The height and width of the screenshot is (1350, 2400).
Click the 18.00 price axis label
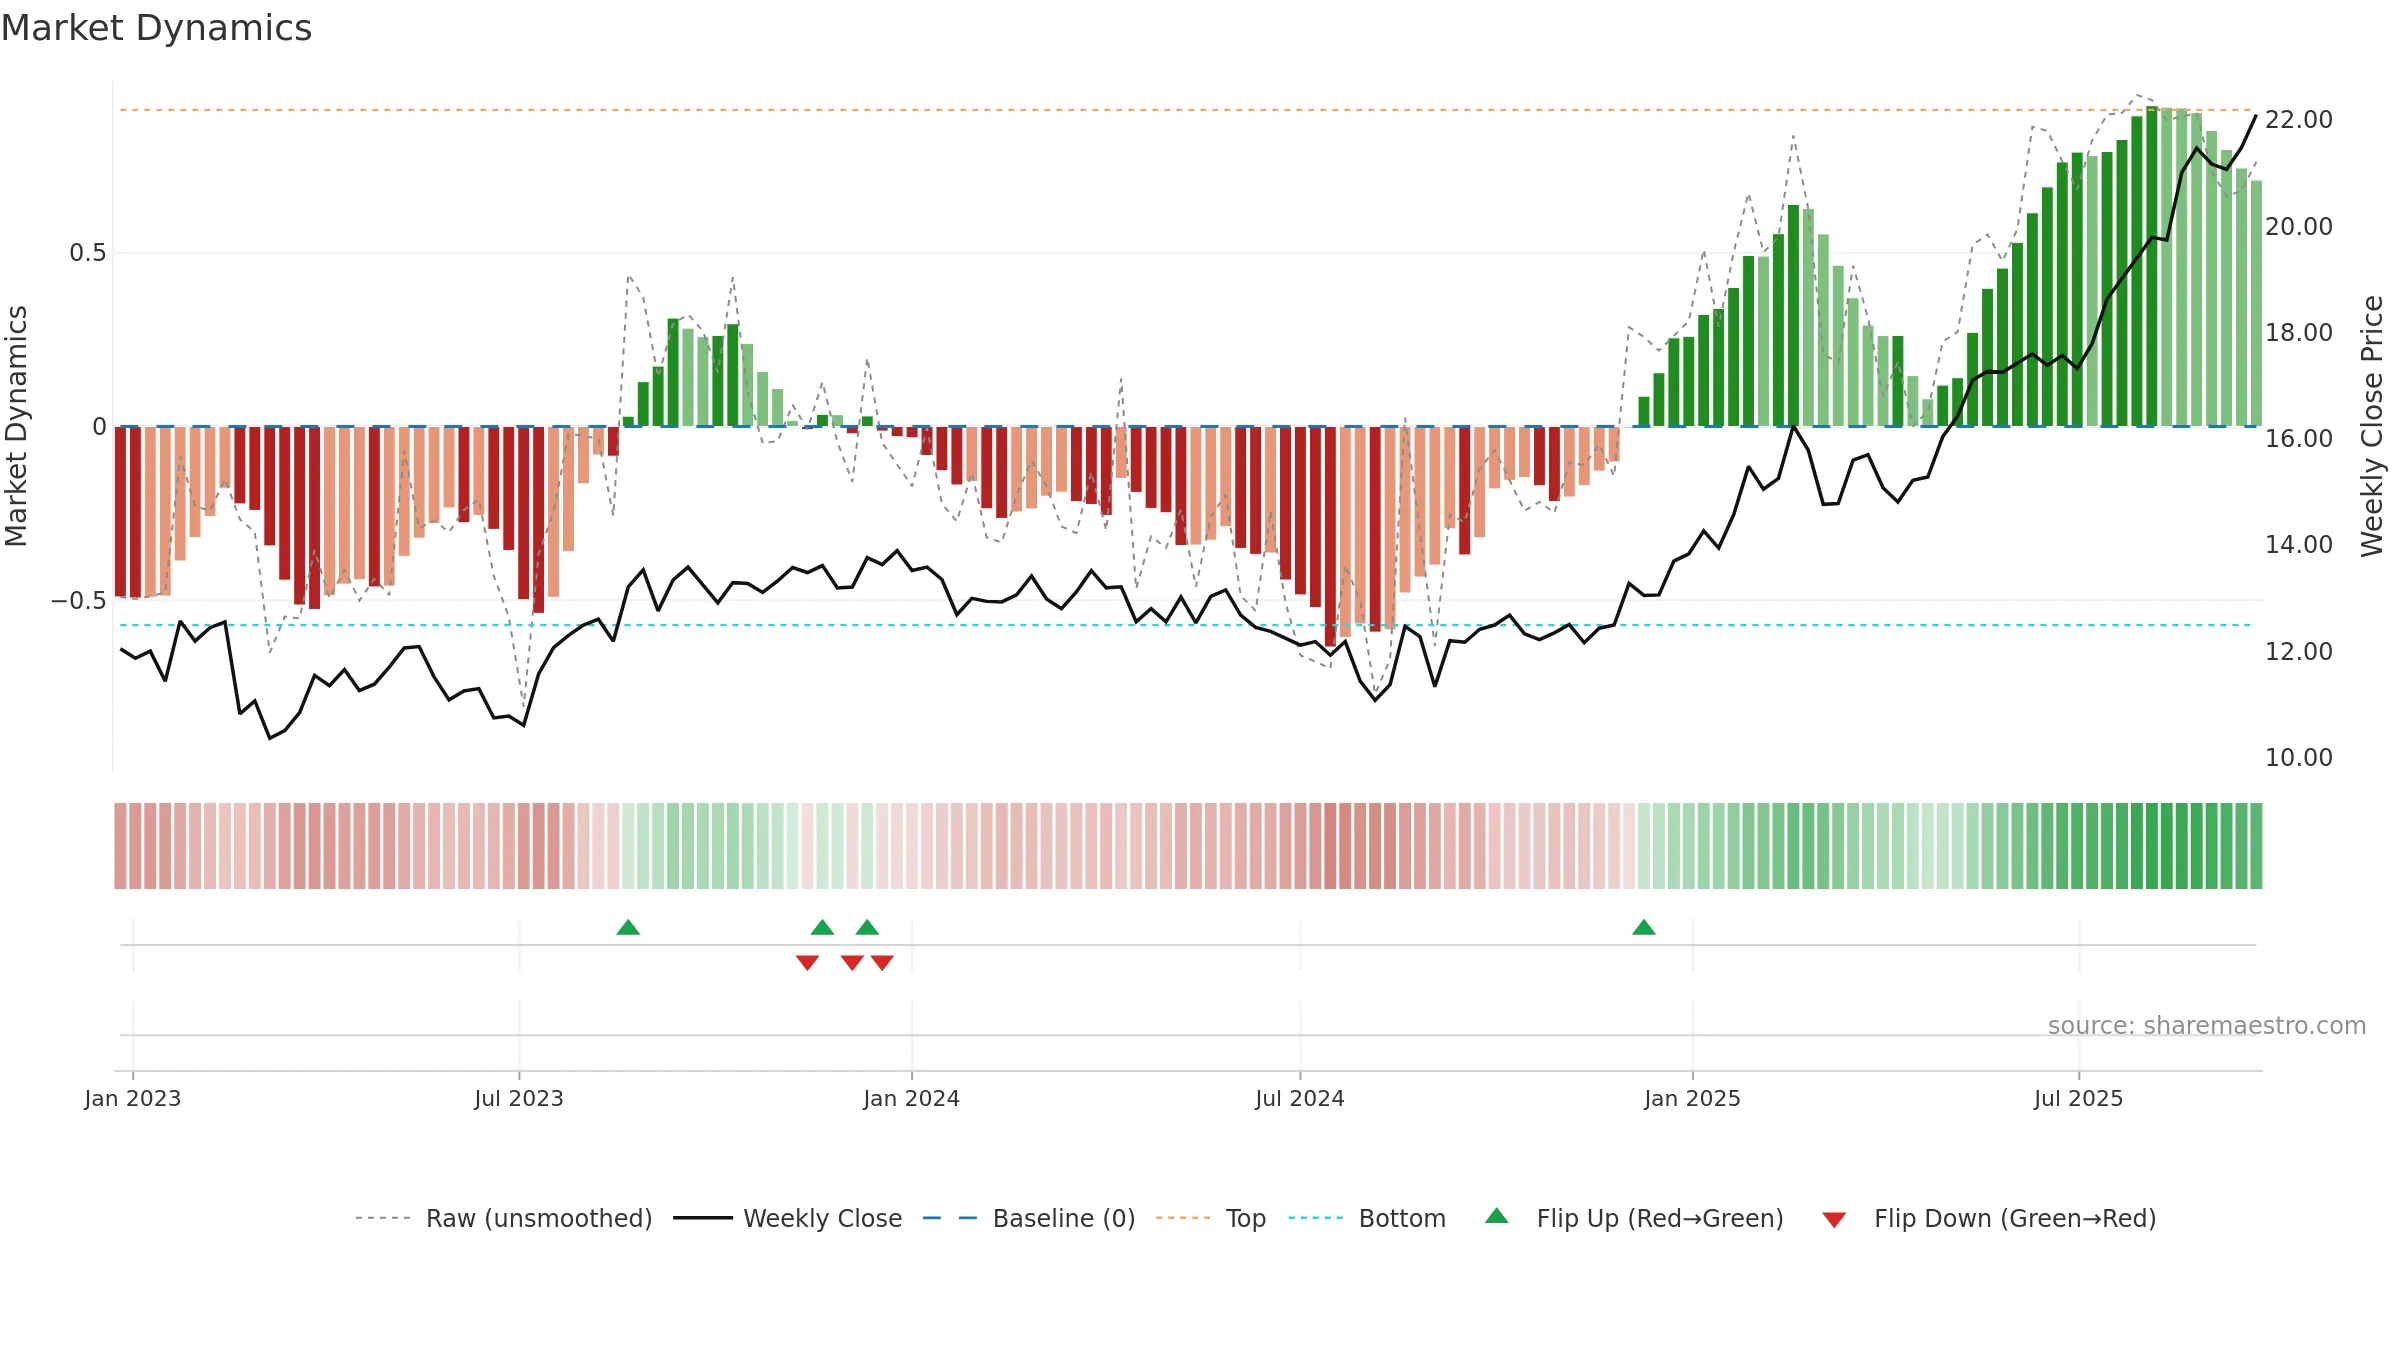point(2298,333)
